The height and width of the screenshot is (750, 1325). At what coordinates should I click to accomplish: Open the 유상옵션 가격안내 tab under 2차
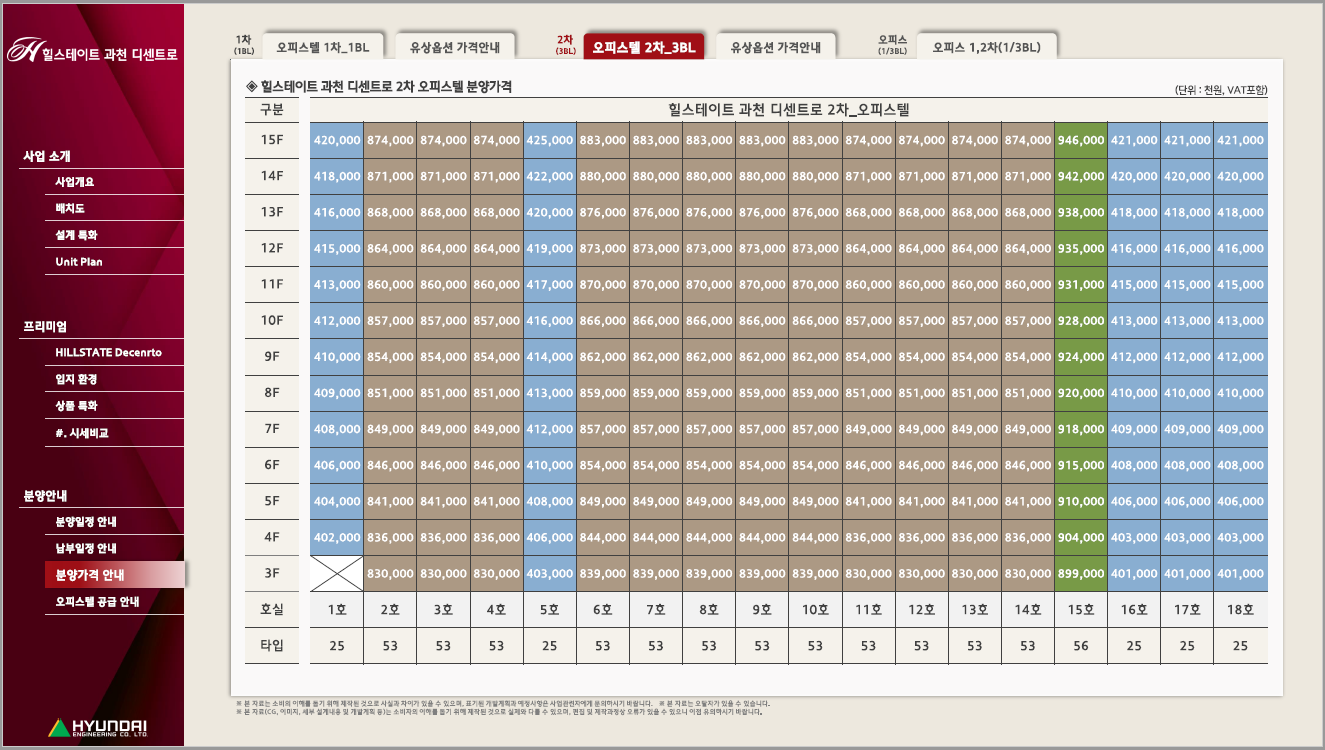tap(775, 47)
